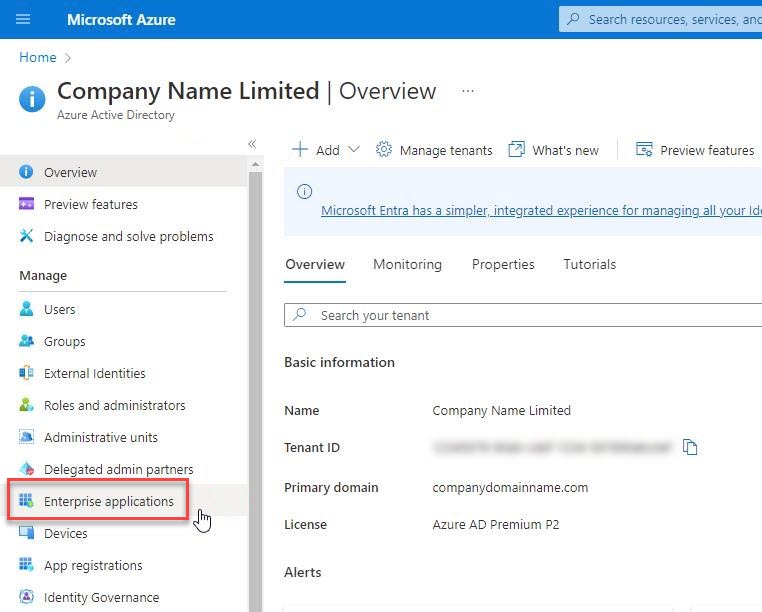
Task: Switch to the Tutorials tab
Action: pyautogui.click(x=589, y=264)
